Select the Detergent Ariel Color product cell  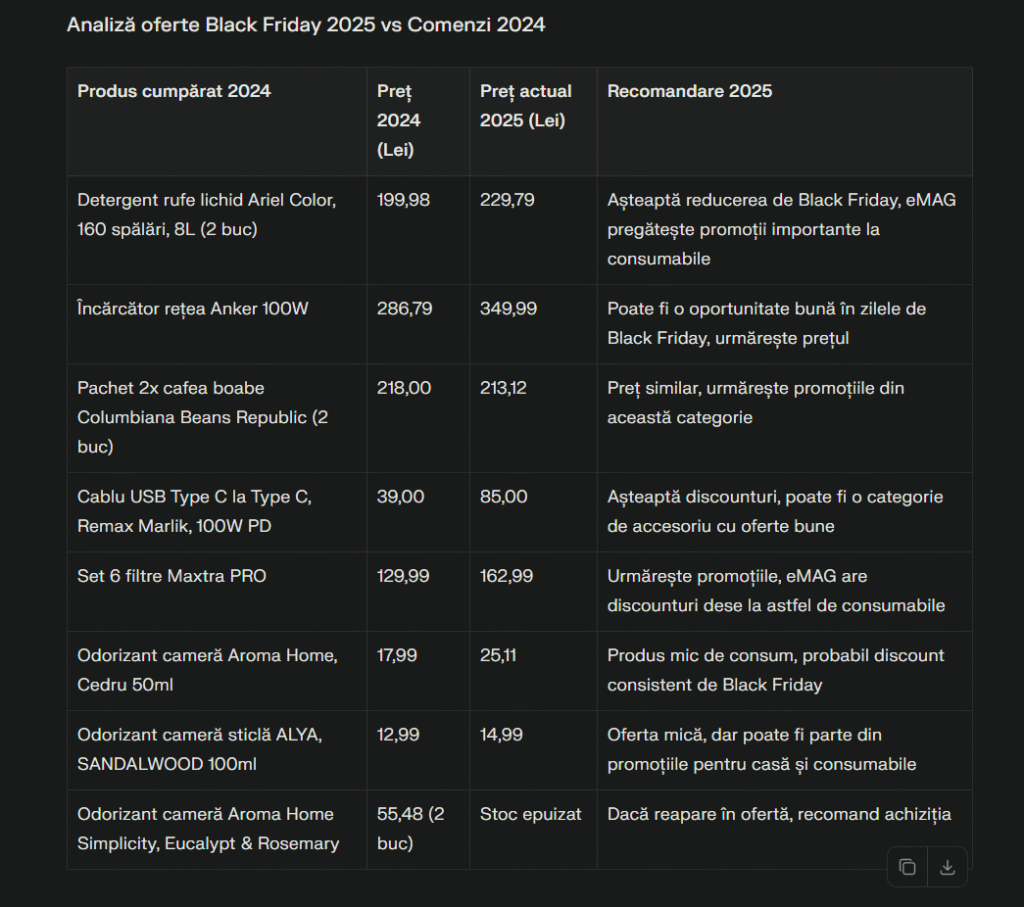click(207, 214)
